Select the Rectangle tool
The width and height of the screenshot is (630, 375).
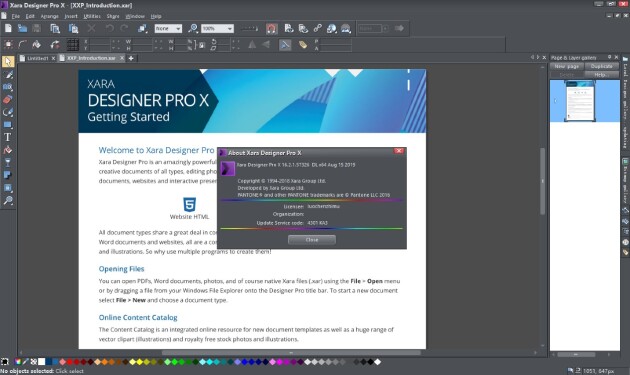pos(8,125)
